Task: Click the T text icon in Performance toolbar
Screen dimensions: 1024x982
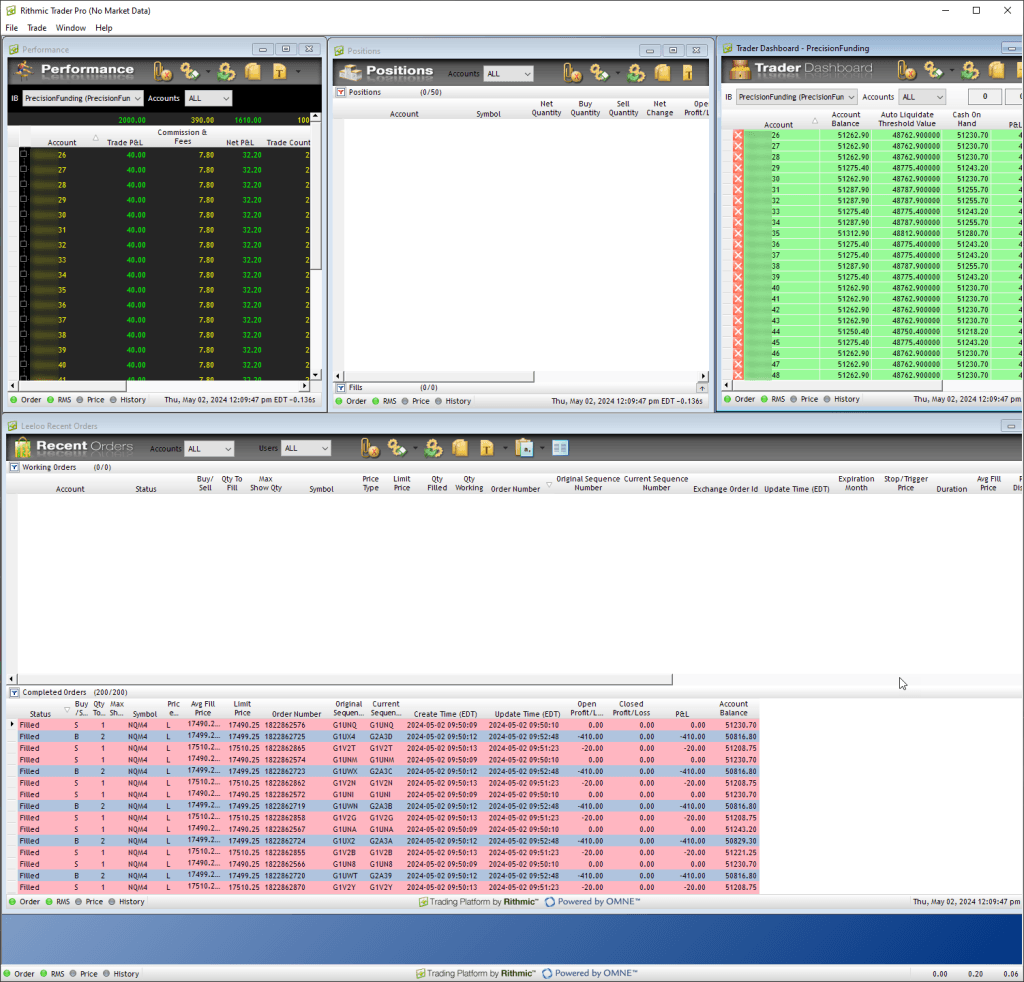Action: 280,71
